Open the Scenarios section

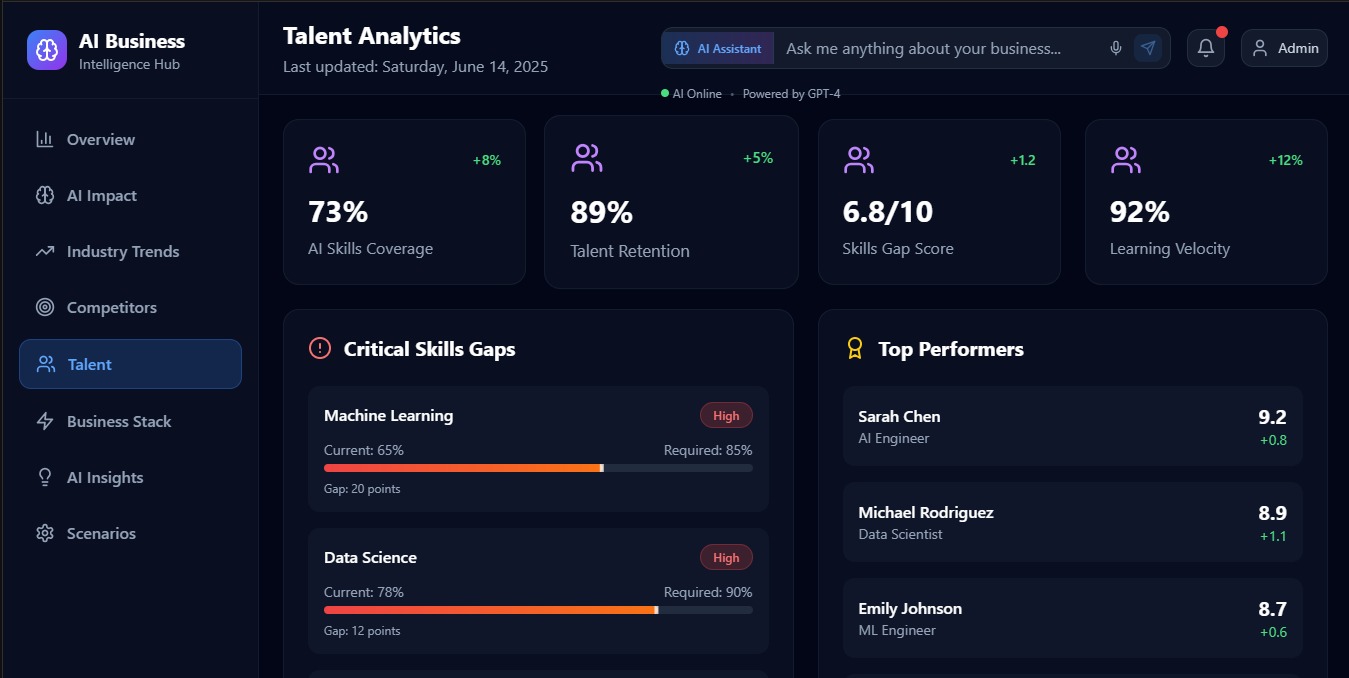pos(130,534)
